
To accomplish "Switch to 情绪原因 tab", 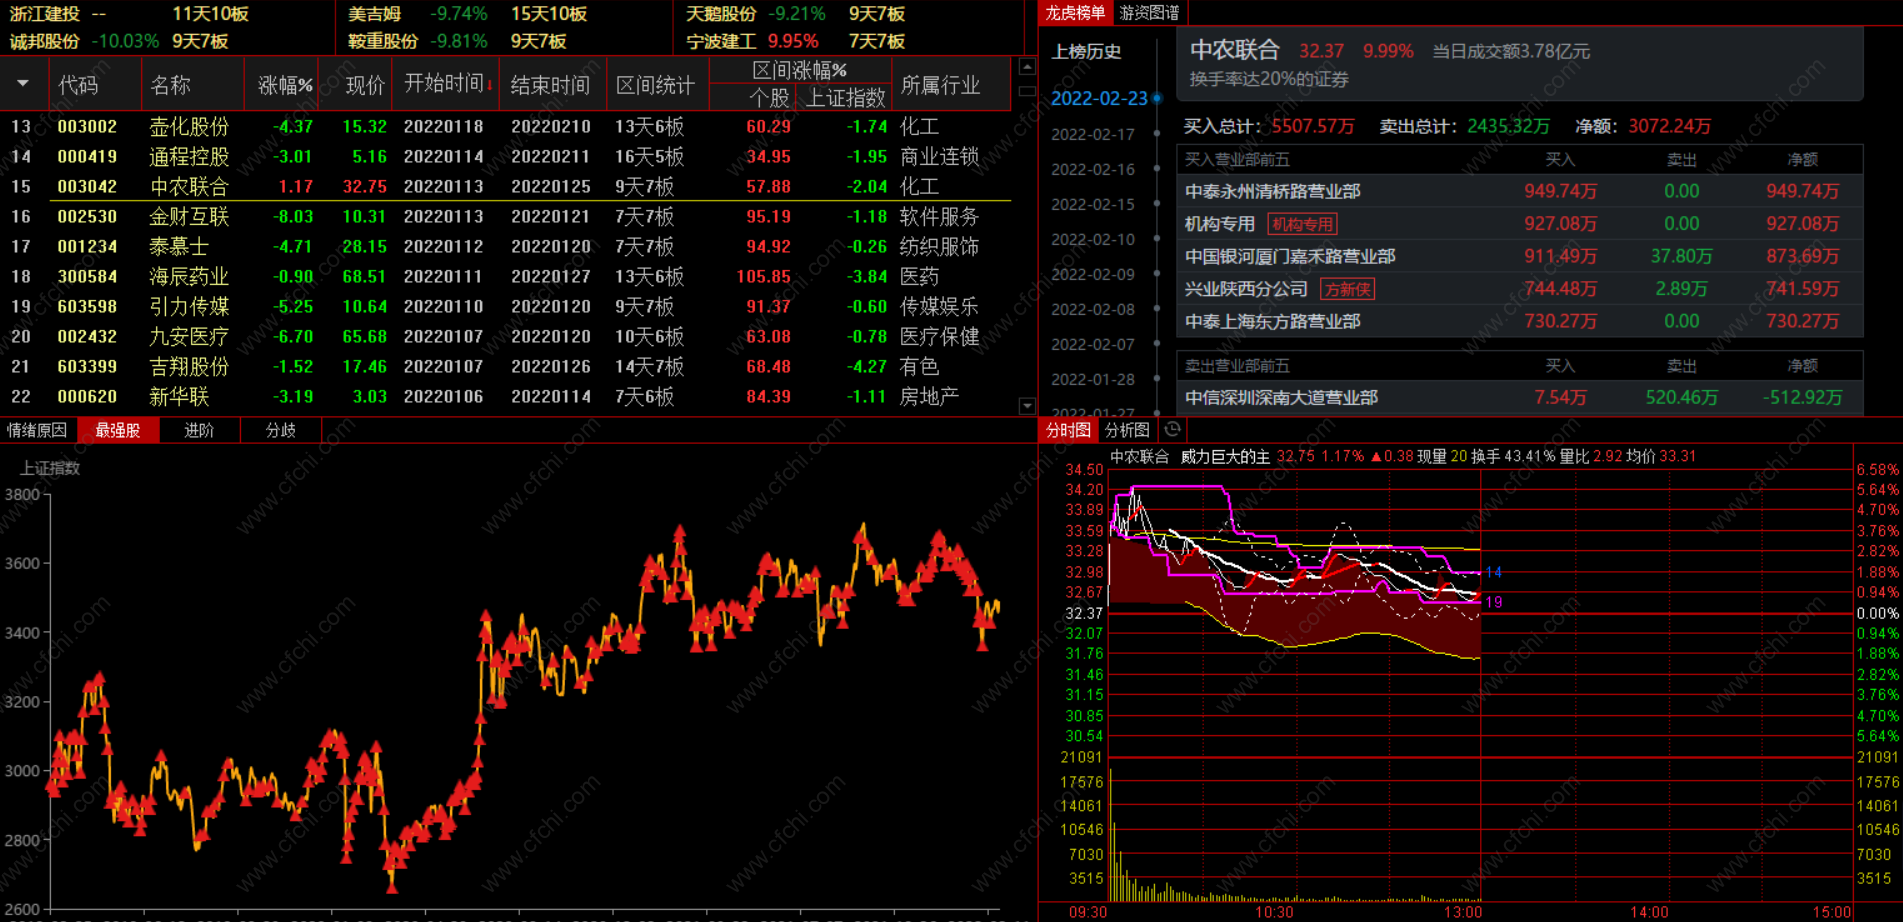I will tap(37, 430).
